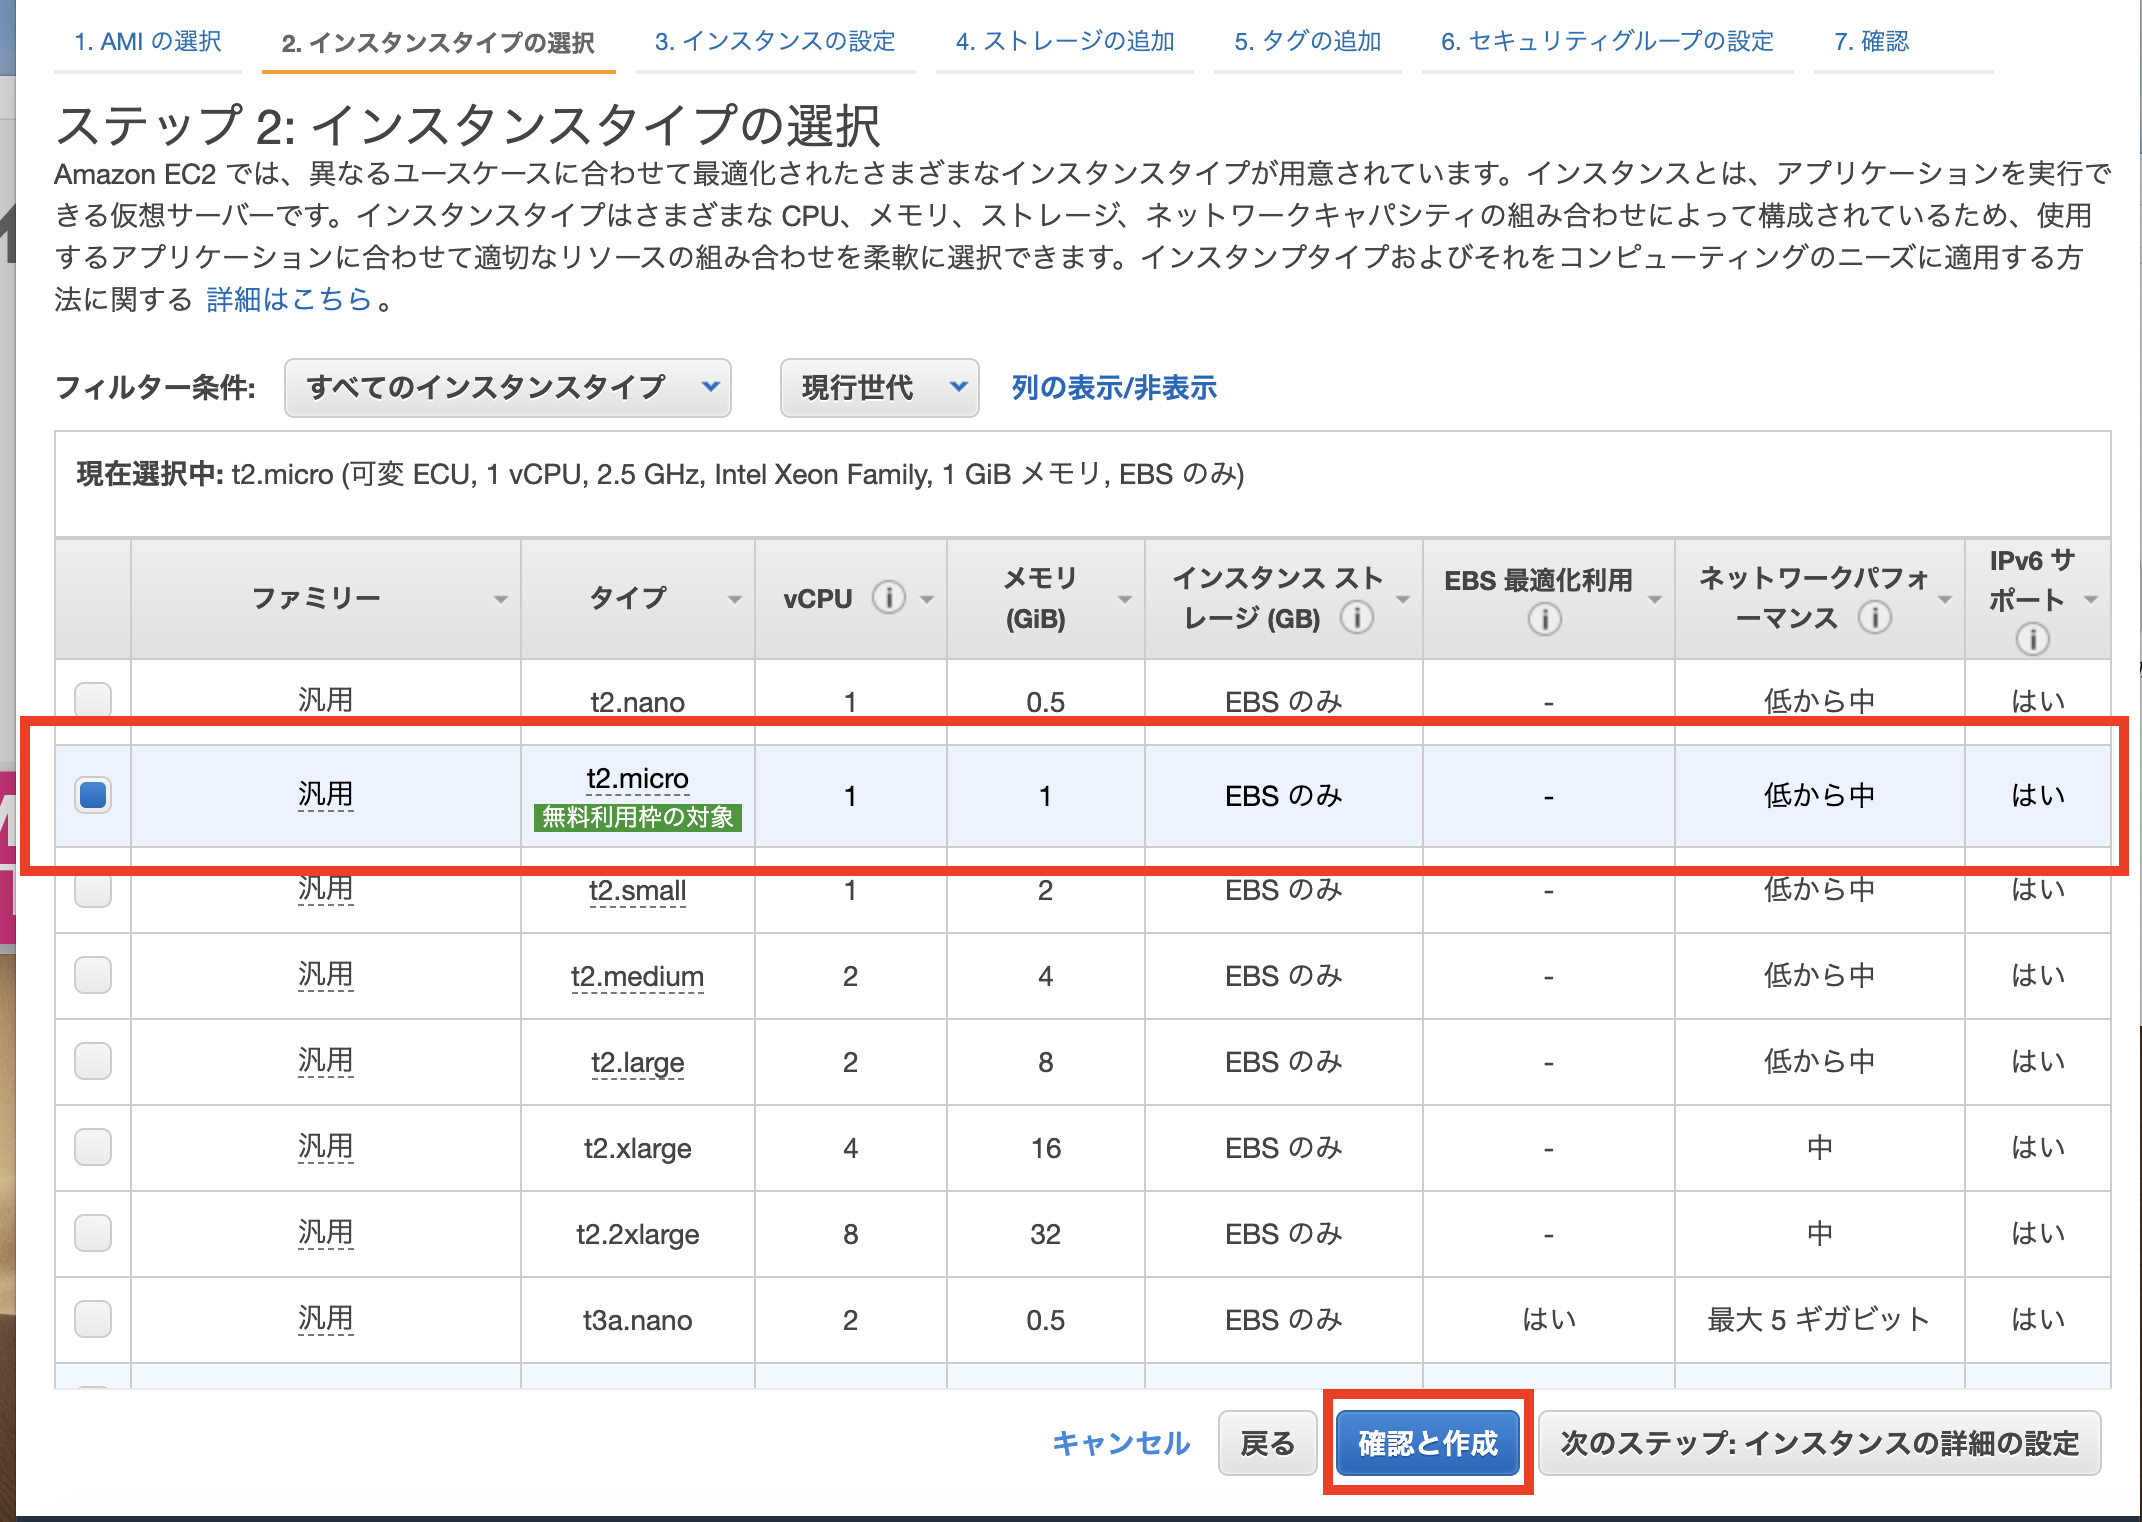This screenshot has height=1522, width=2142.
Task: Click 汎用 family in t2.xlarge row
Action: coord(326,1147)
